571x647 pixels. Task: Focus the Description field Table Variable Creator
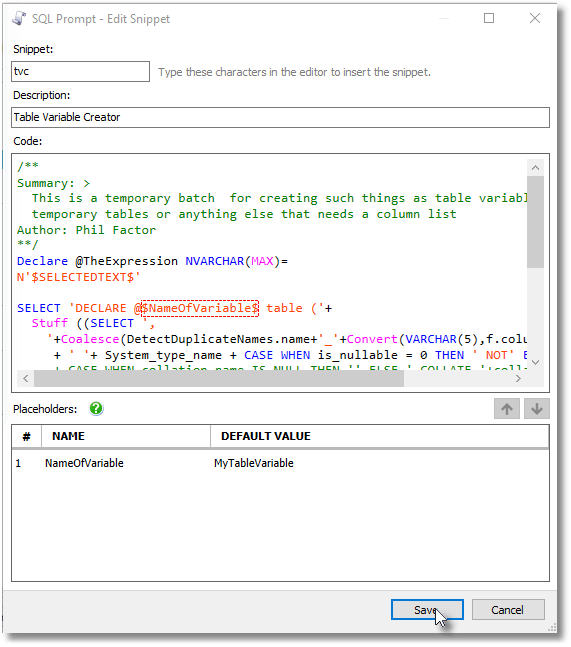(280, 117)
